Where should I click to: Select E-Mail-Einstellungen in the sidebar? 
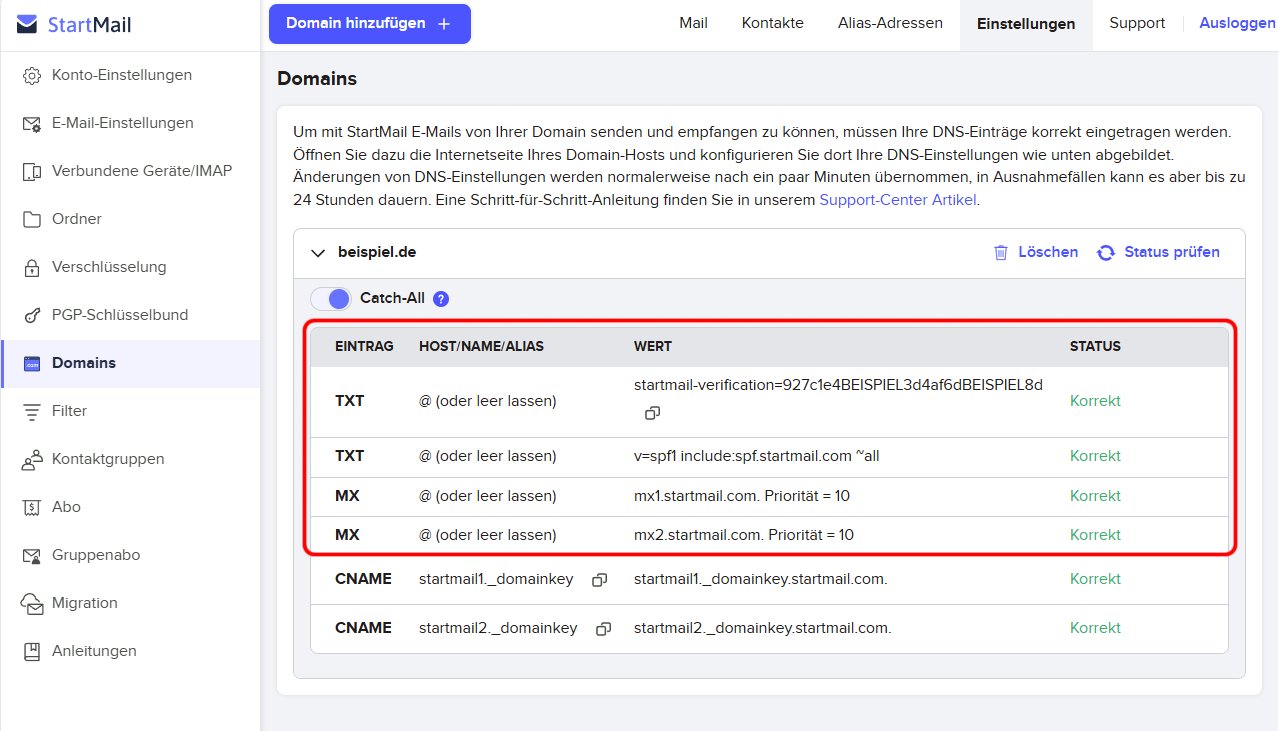(130, 123)
